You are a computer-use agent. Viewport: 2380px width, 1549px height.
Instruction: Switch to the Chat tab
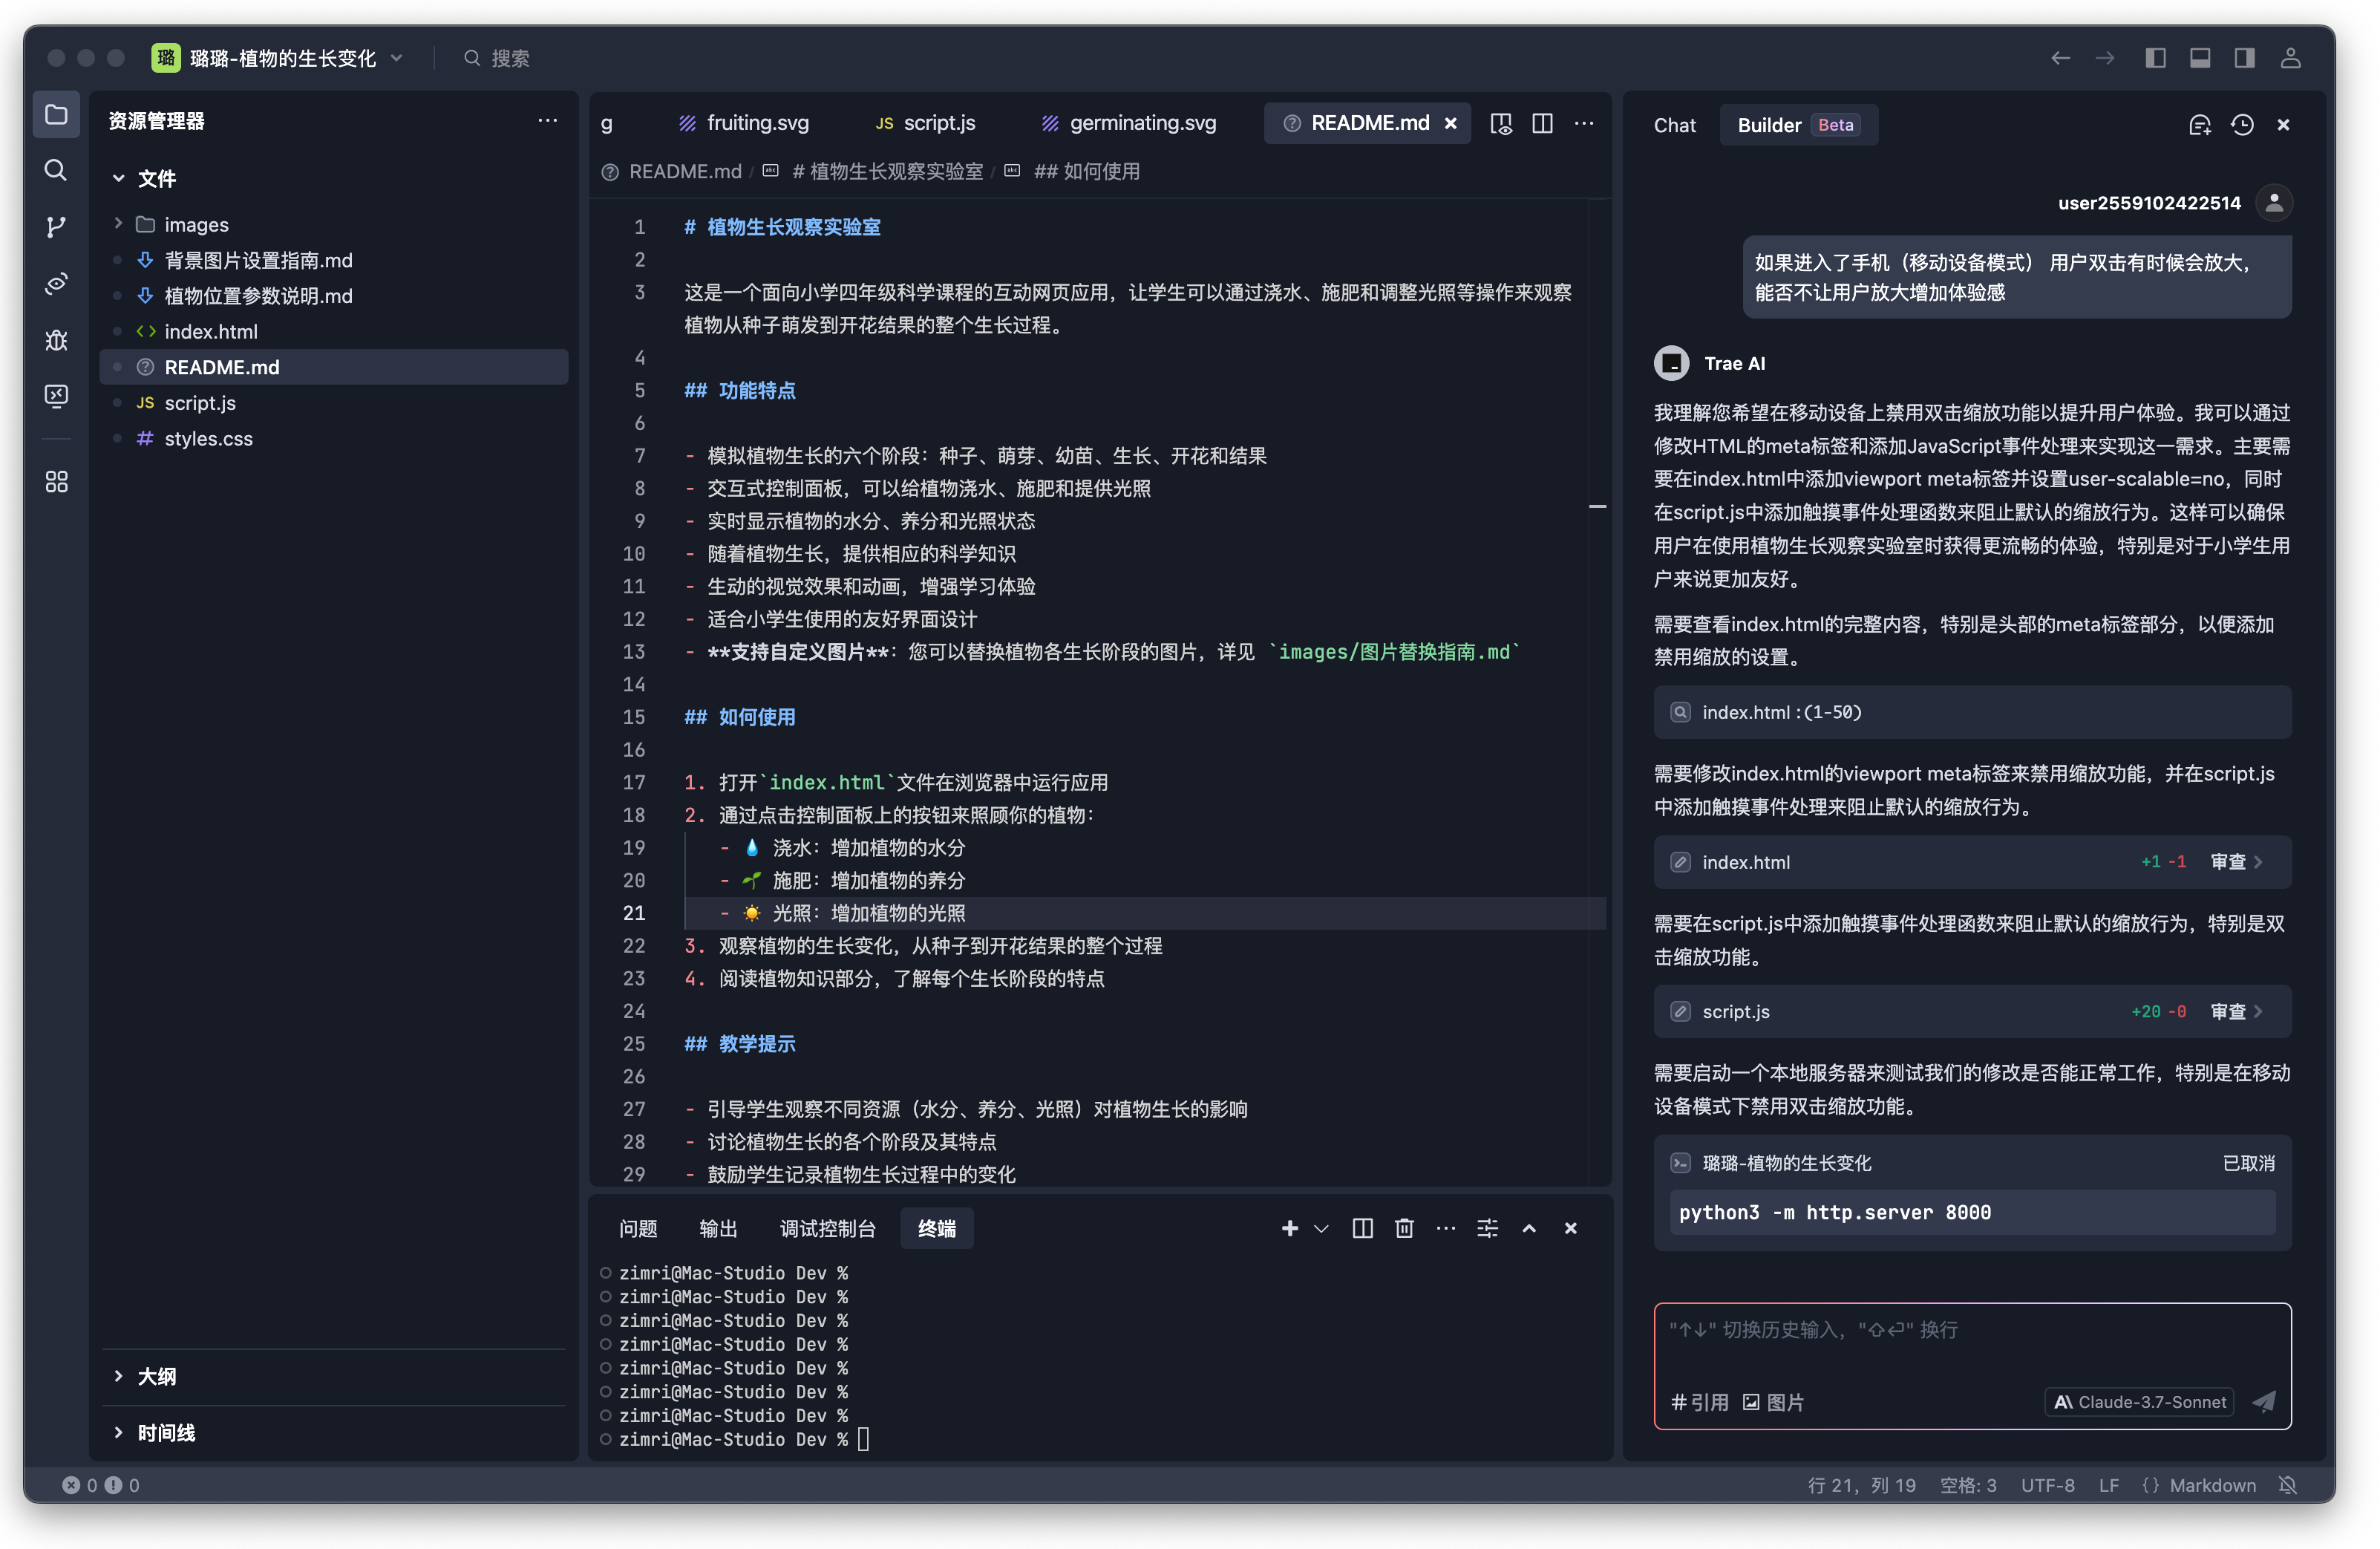click(x=1675, y=125)
